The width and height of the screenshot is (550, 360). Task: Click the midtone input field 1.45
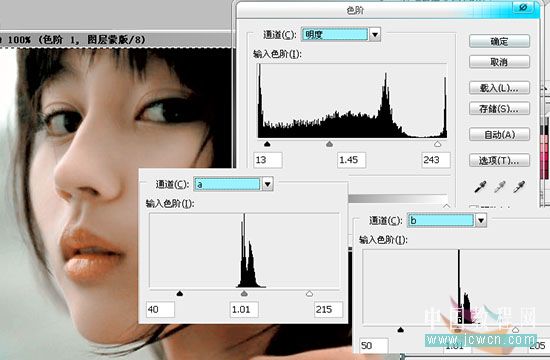[x=351, y=160]
